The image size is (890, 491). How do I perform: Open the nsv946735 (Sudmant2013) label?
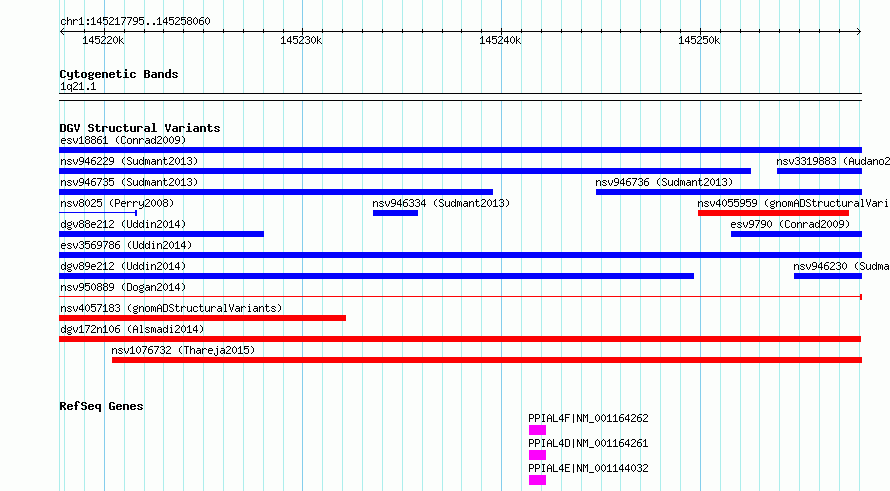(129, 182)
